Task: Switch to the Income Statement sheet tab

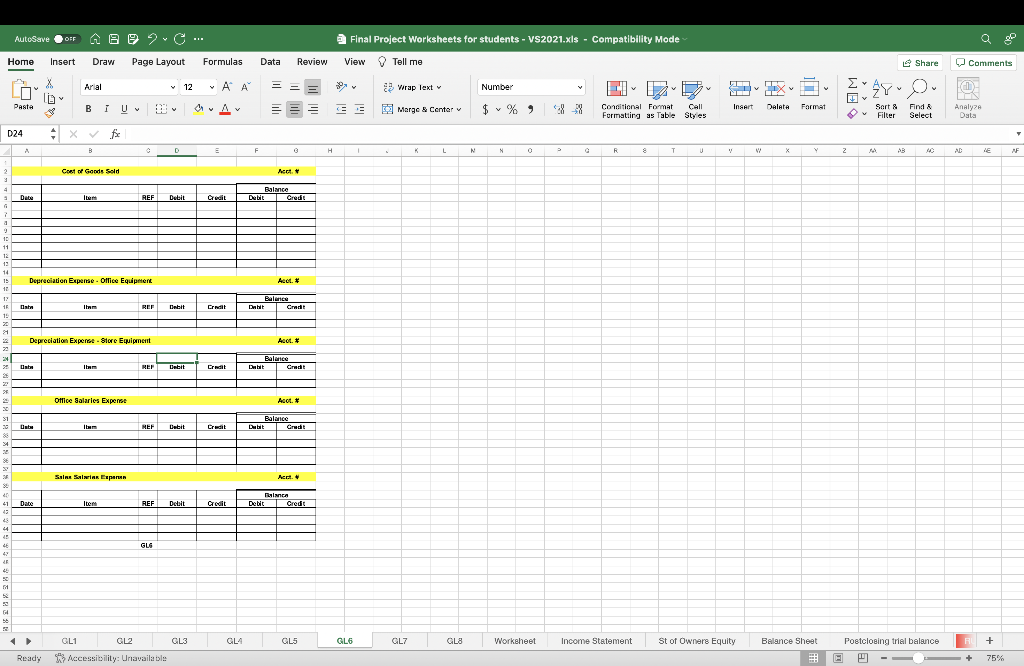Action: [596, 641]
